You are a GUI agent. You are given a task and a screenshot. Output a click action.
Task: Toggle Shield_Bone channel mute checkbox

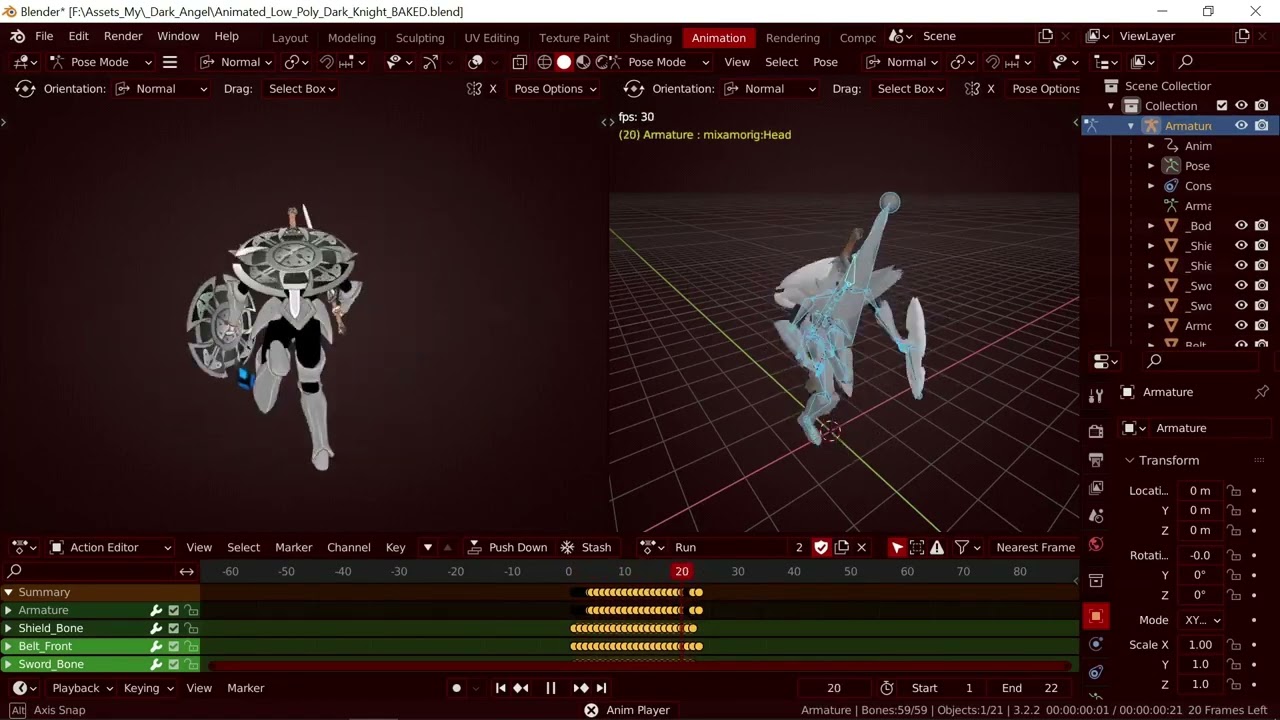pos(173,628)
